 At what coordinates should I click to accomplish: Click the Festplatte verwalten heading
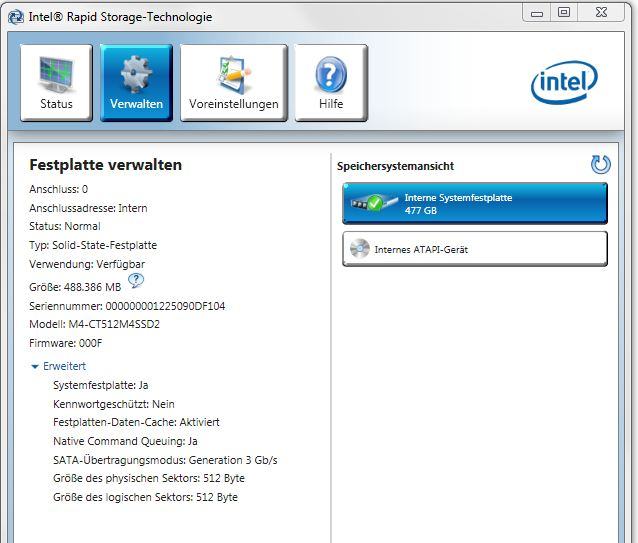(106, 165)
